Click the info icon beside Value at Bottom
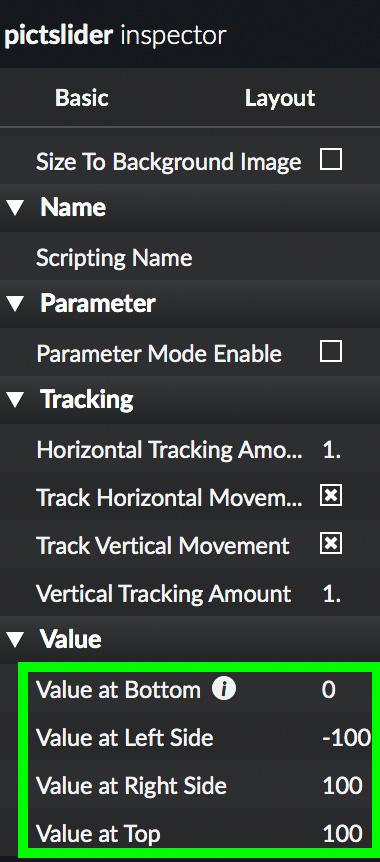This screenshot has height=862, width=380. 224,689
